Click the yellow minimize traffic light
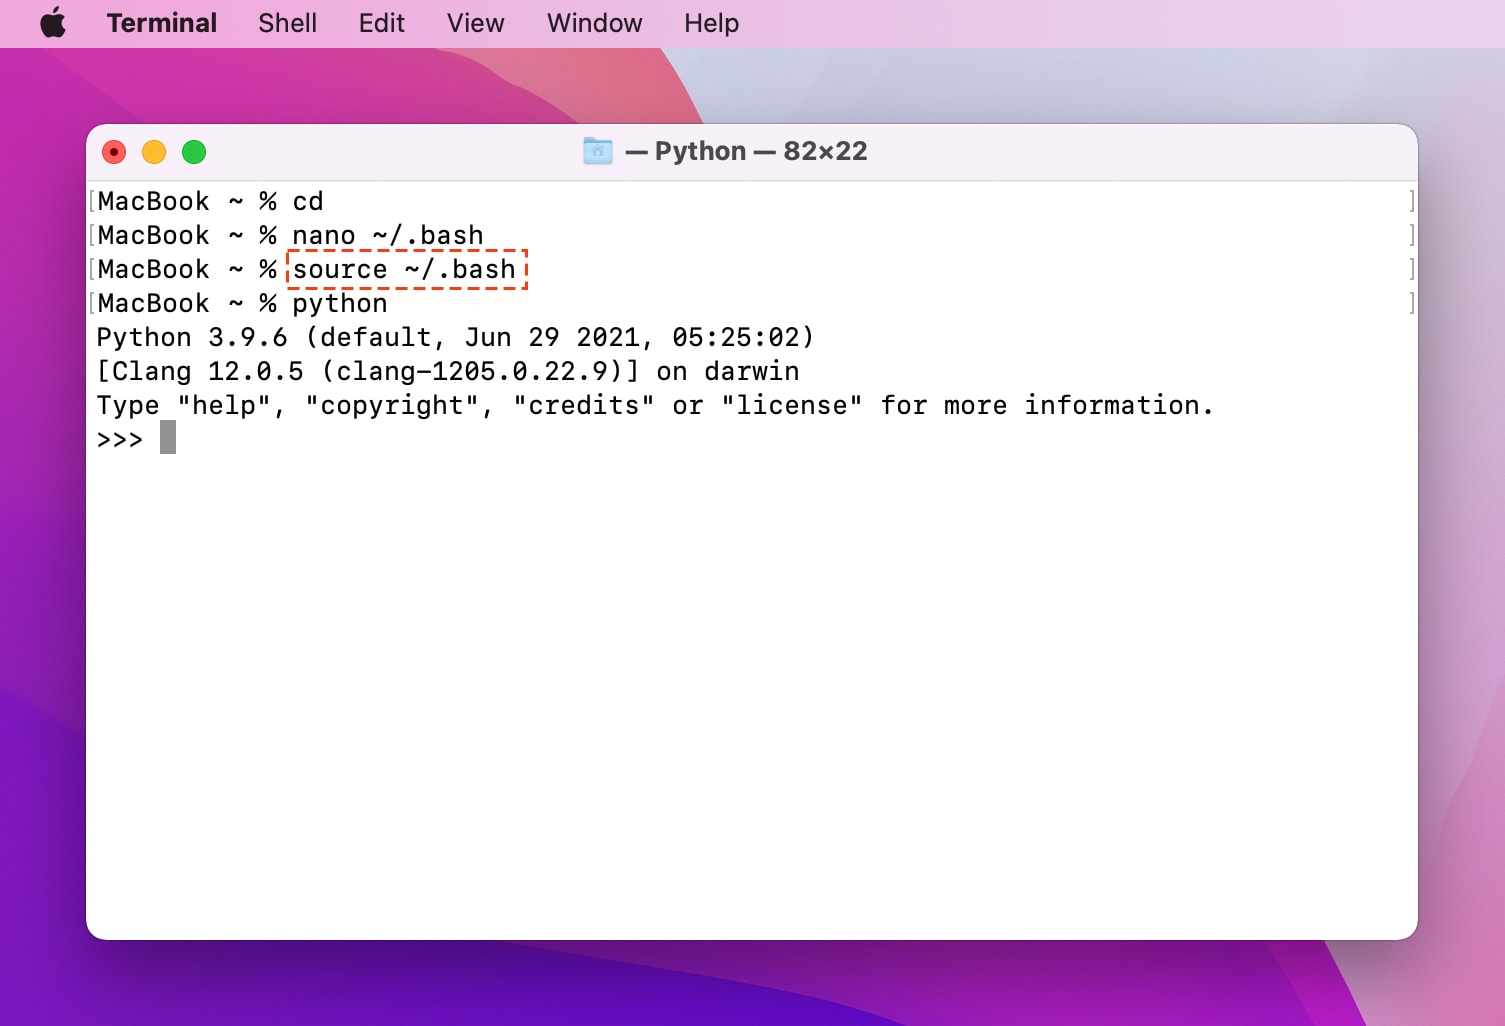The image size is (1505, 1026). coord(154,152)
